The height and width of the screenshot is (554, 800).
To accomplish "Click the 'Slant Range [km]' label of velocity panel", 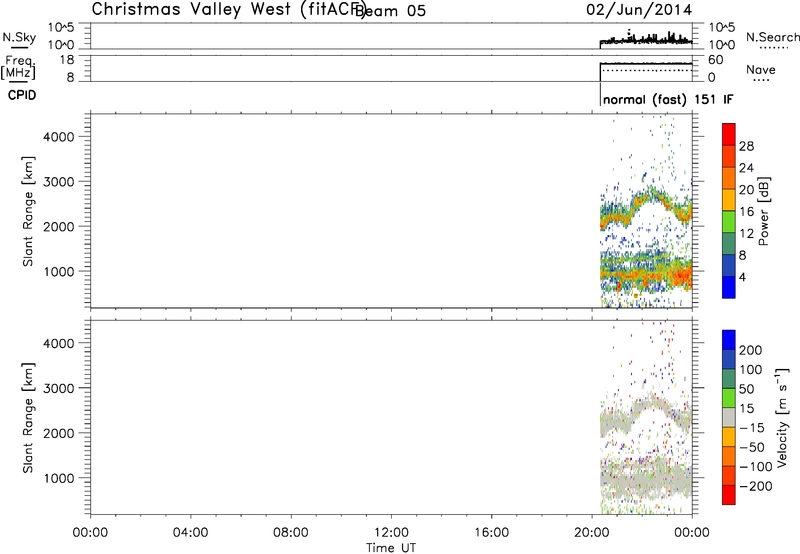I will (28, 418).
